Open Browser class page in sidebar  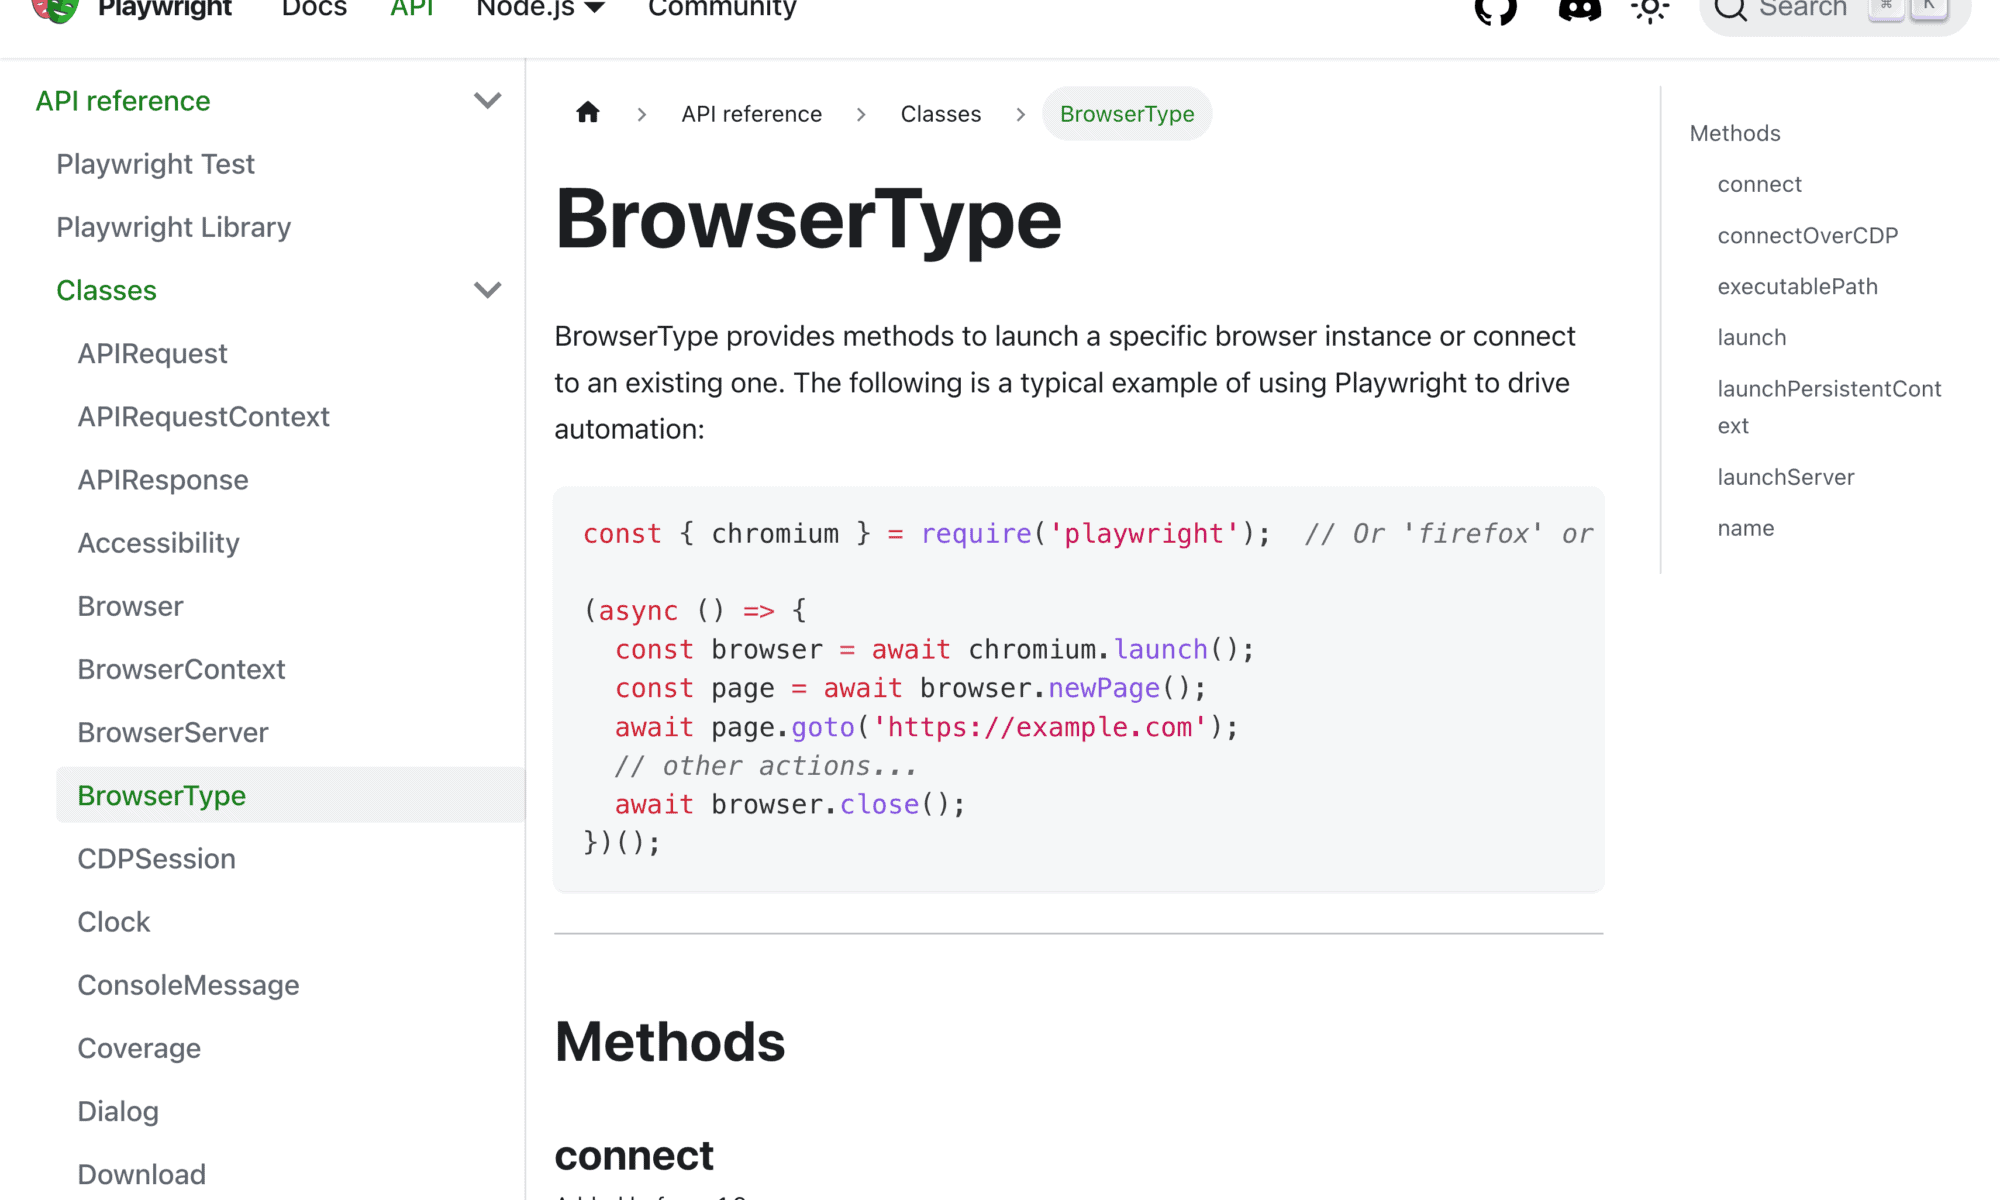(130, 606)
